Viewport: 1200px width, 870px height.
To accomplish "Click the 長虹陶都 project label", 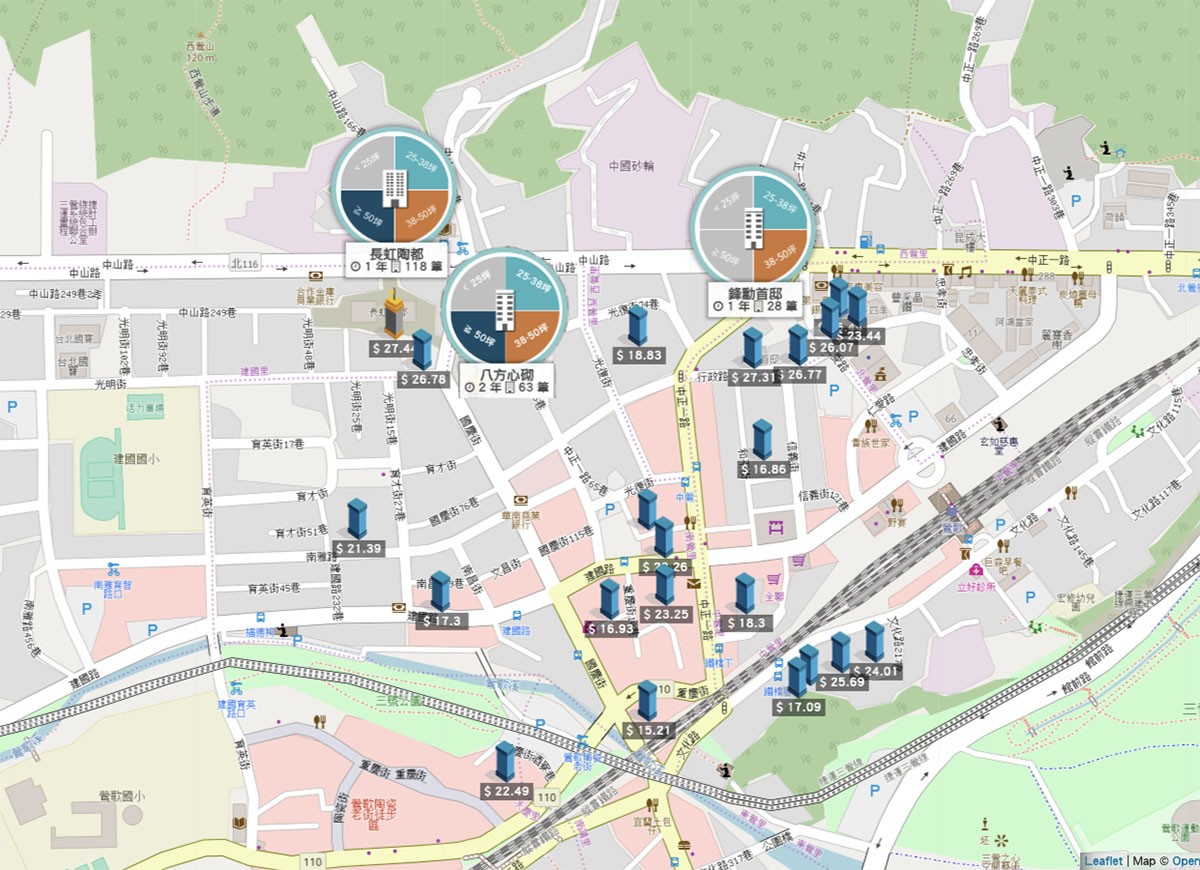I will [399, 260].
